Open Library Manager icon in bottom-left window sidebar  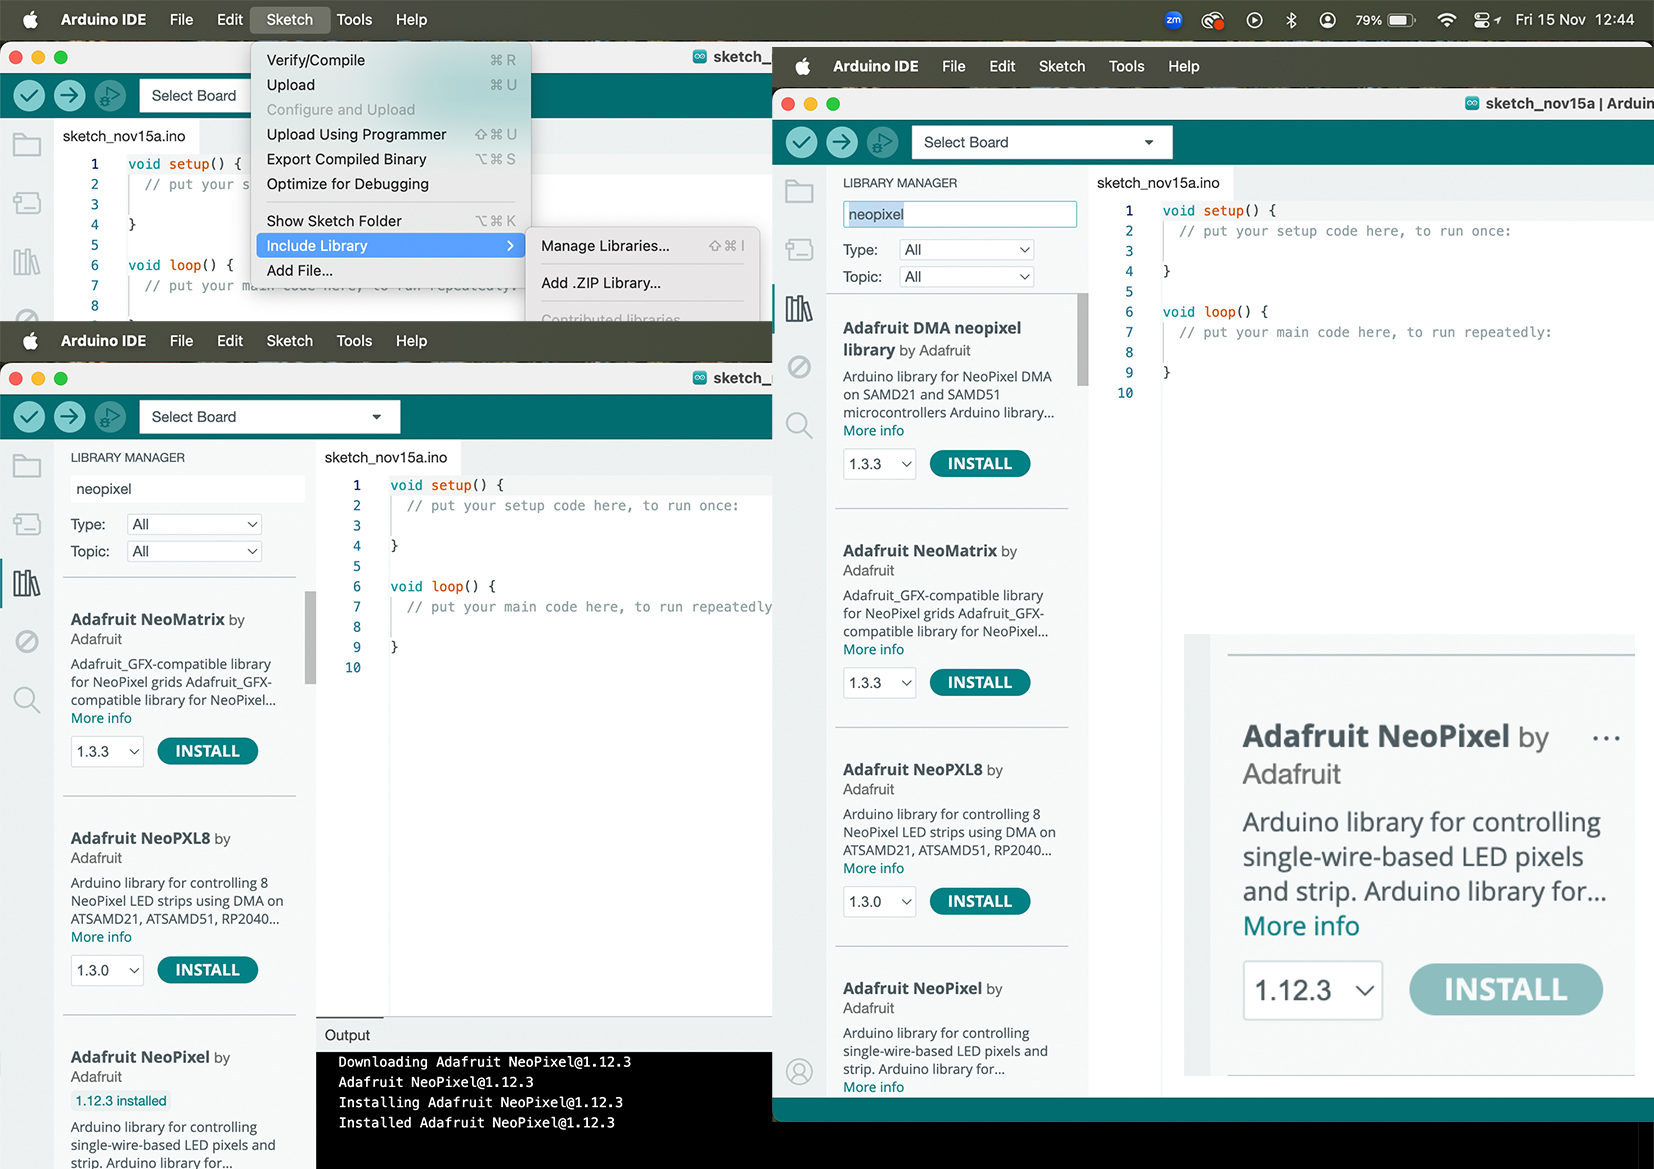27,583
